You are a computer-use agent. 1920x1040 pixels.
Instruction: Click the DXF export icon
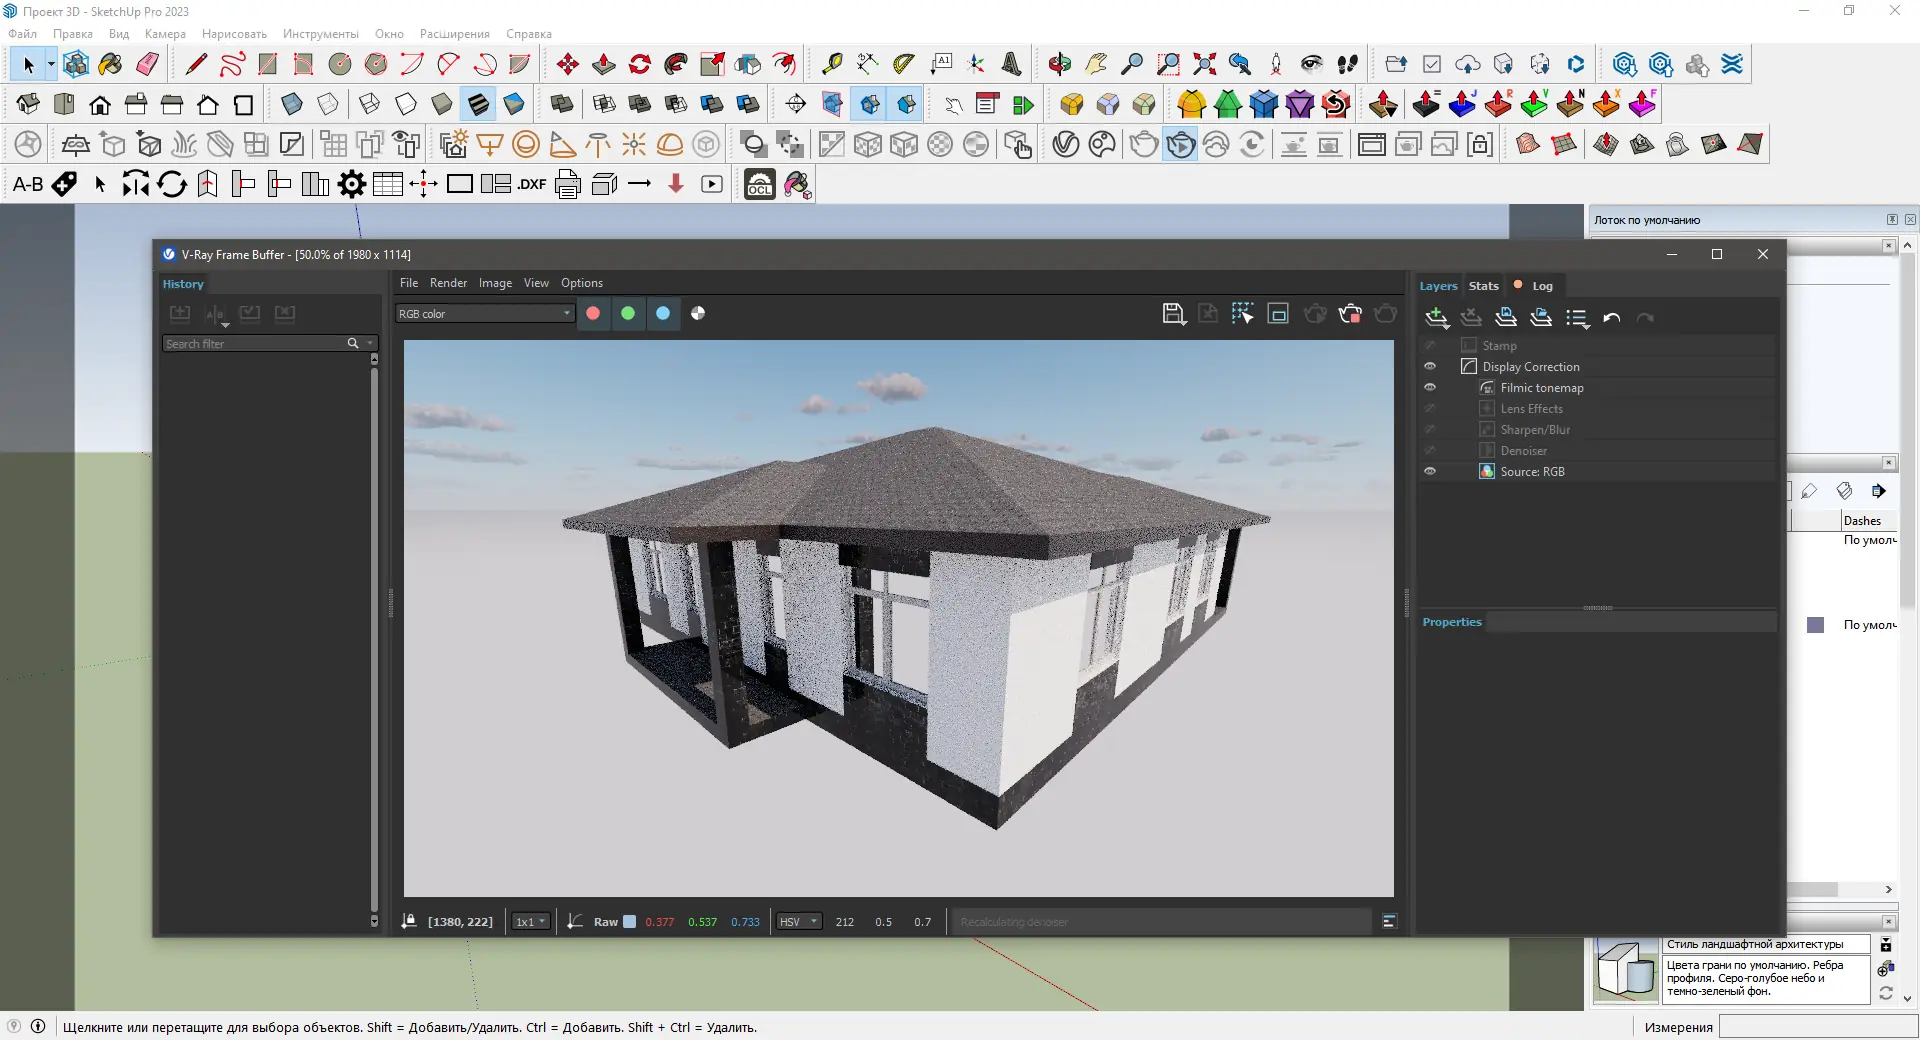click(531, 185)
